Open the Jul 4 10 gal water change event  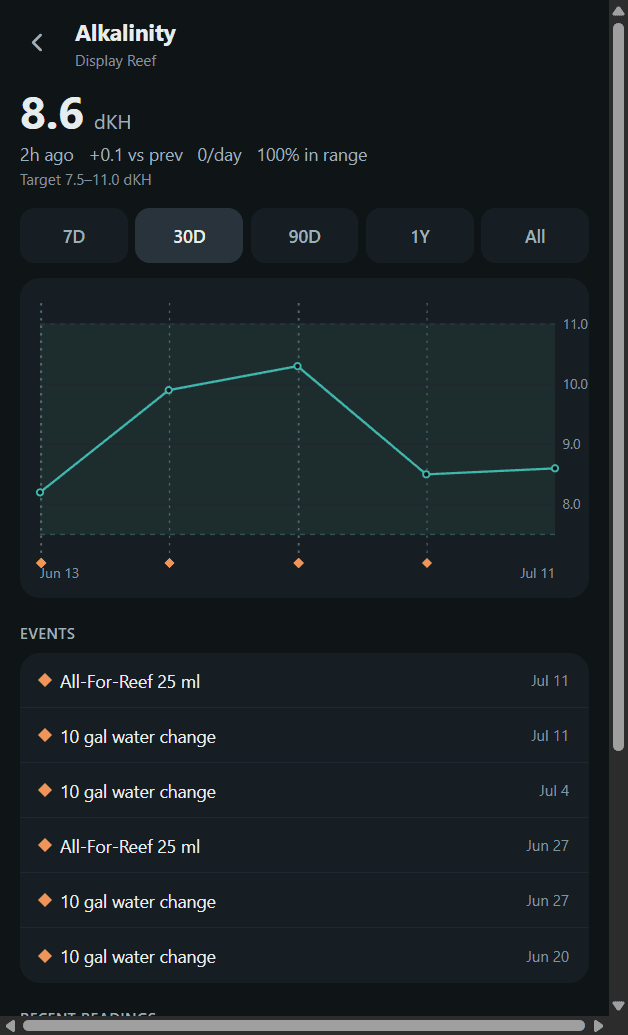304,791
